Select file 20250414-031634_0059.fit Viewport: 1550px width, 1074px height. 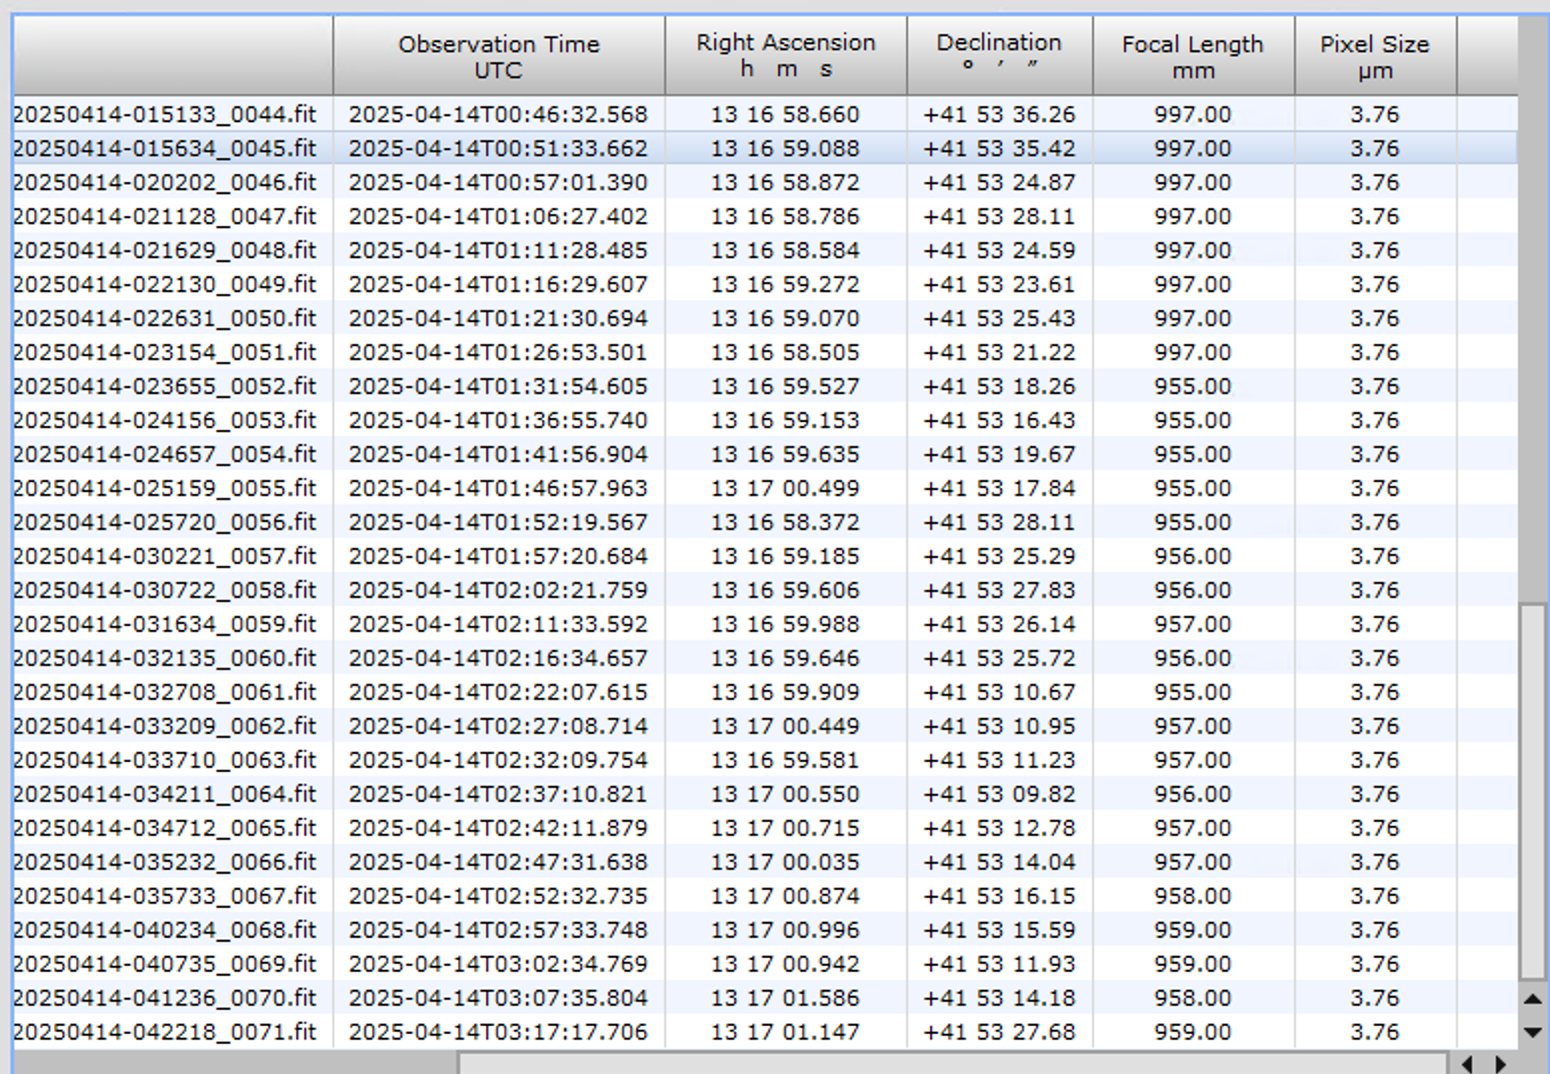(x=165, y=624)
